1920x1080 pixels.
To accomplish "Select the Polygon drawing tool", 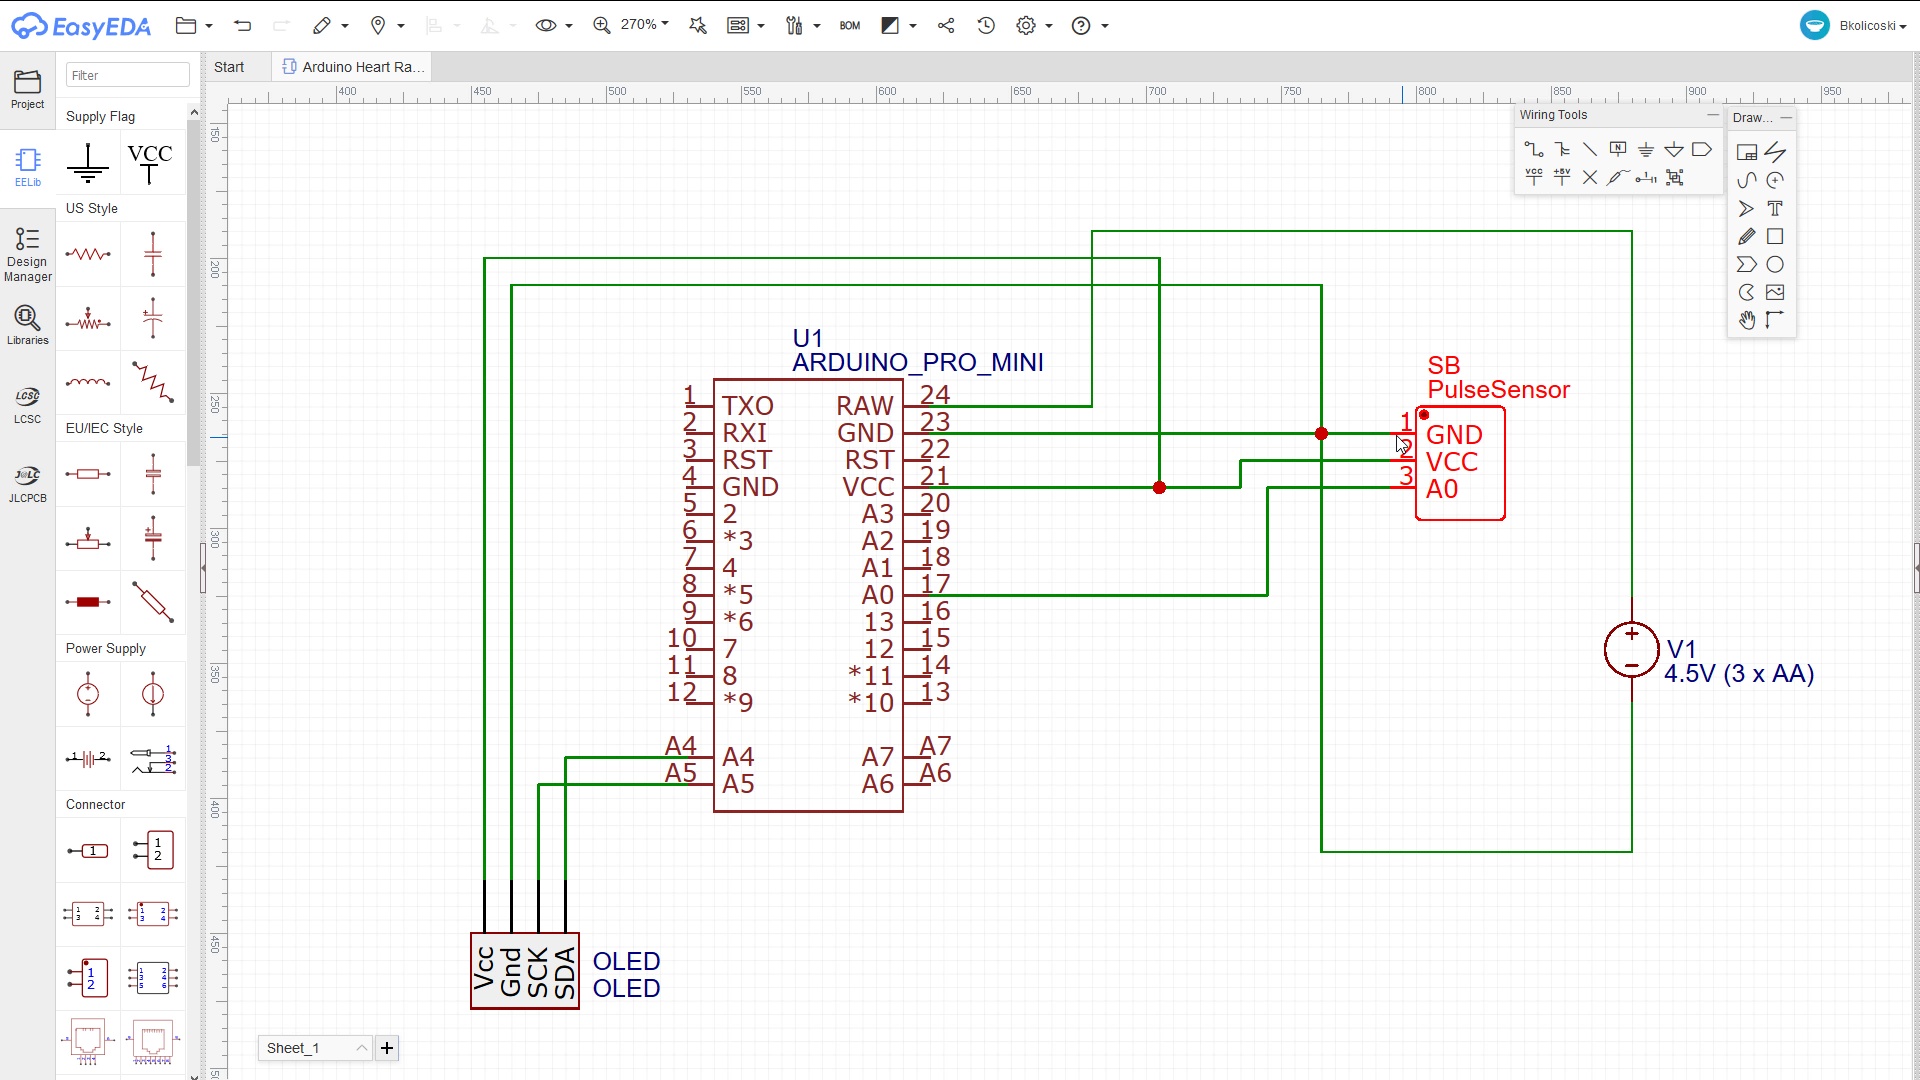I will (1747, 264).
